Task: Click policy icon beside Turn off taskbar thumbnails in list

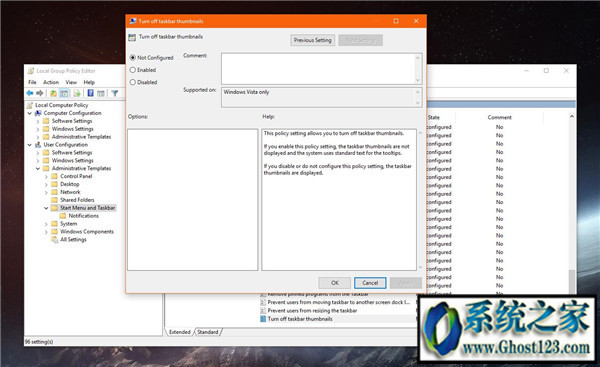Action: pyautogui.click(x=263, y=319)
